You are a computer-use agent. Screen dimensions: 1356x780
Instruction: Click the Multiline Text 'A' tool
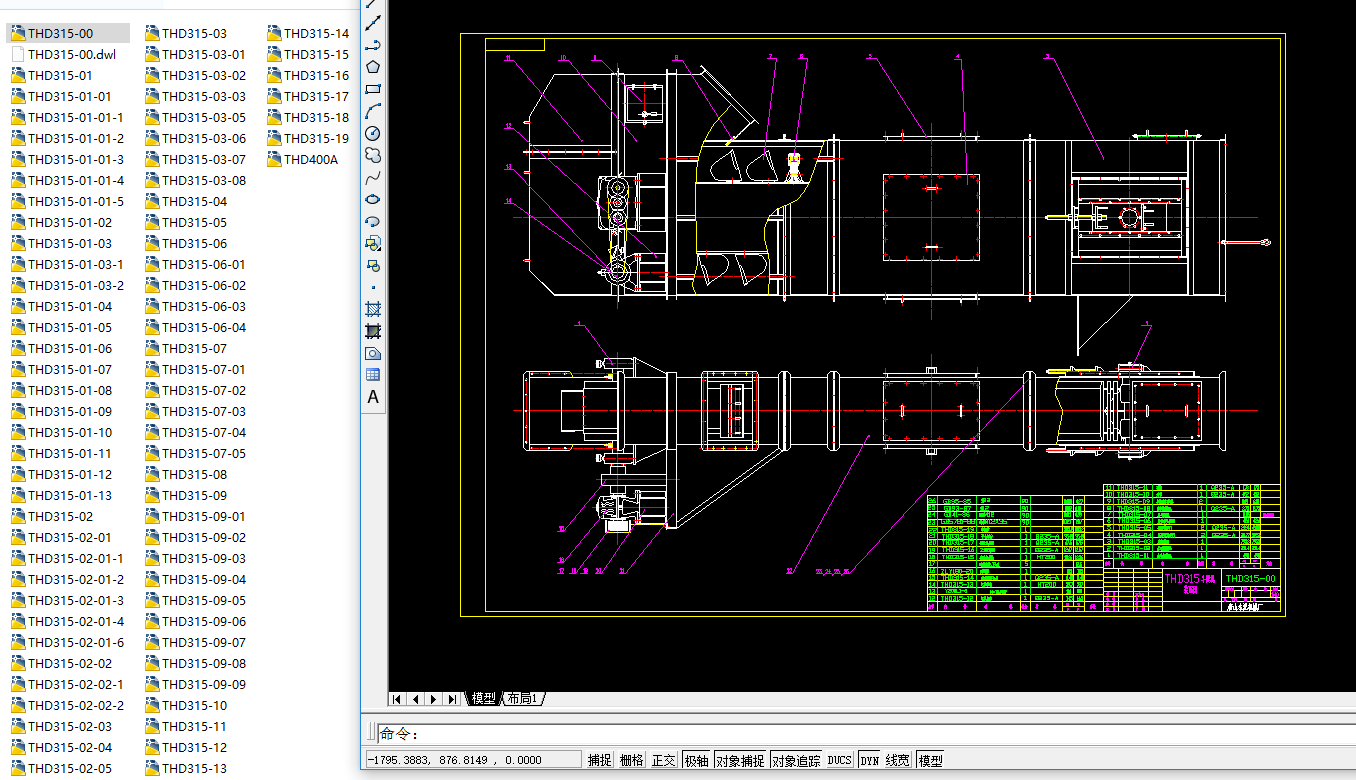(x=373, y=397)
